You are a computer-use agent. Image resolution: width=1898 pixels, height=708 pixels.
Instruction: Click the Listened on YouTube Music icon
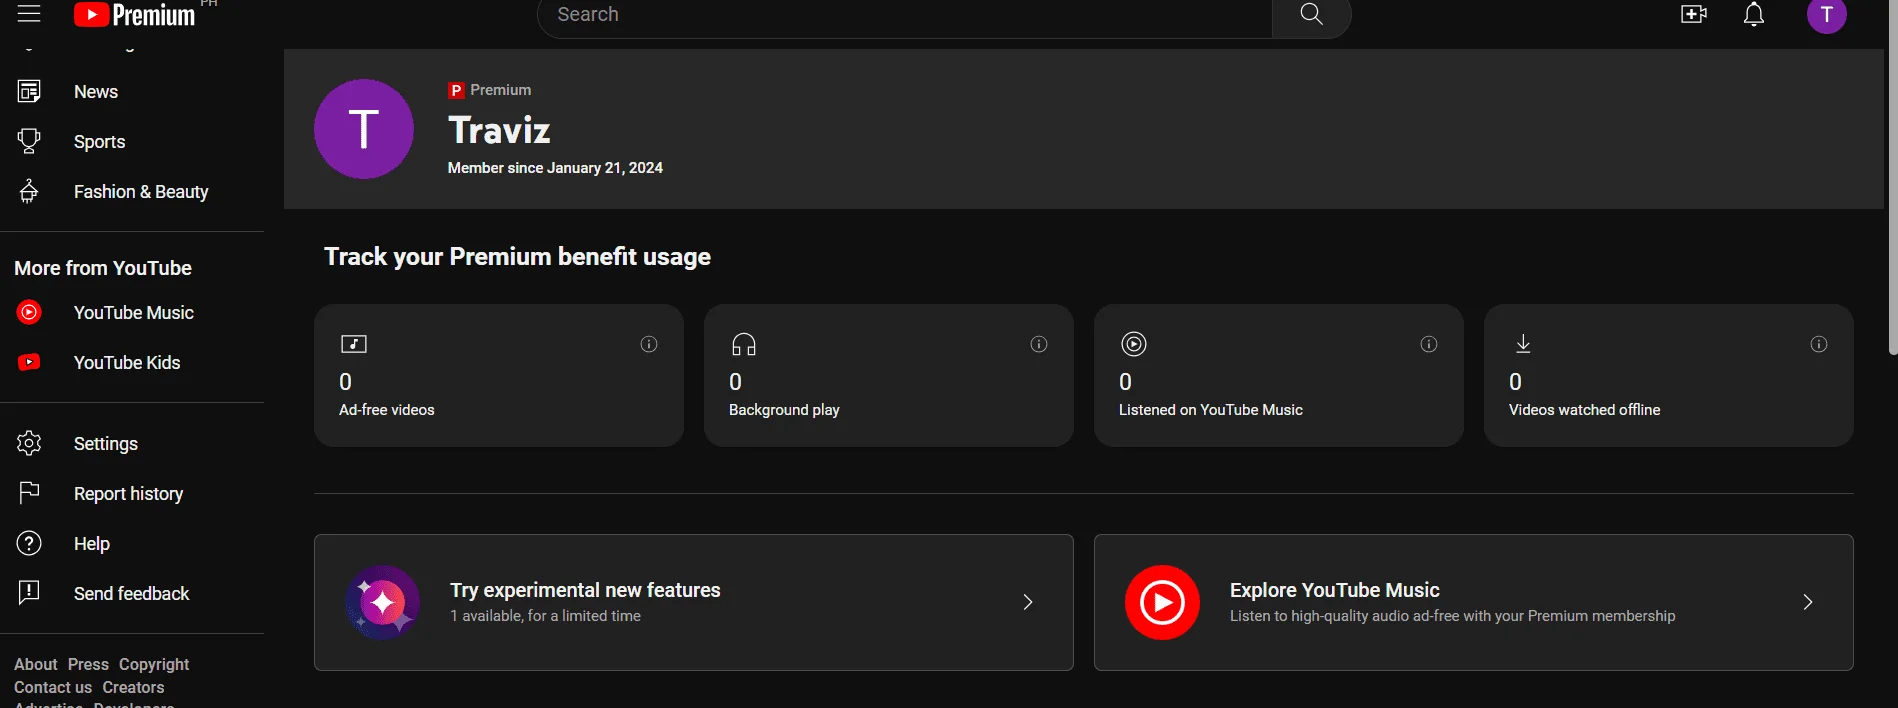(x=1134, y=344)
